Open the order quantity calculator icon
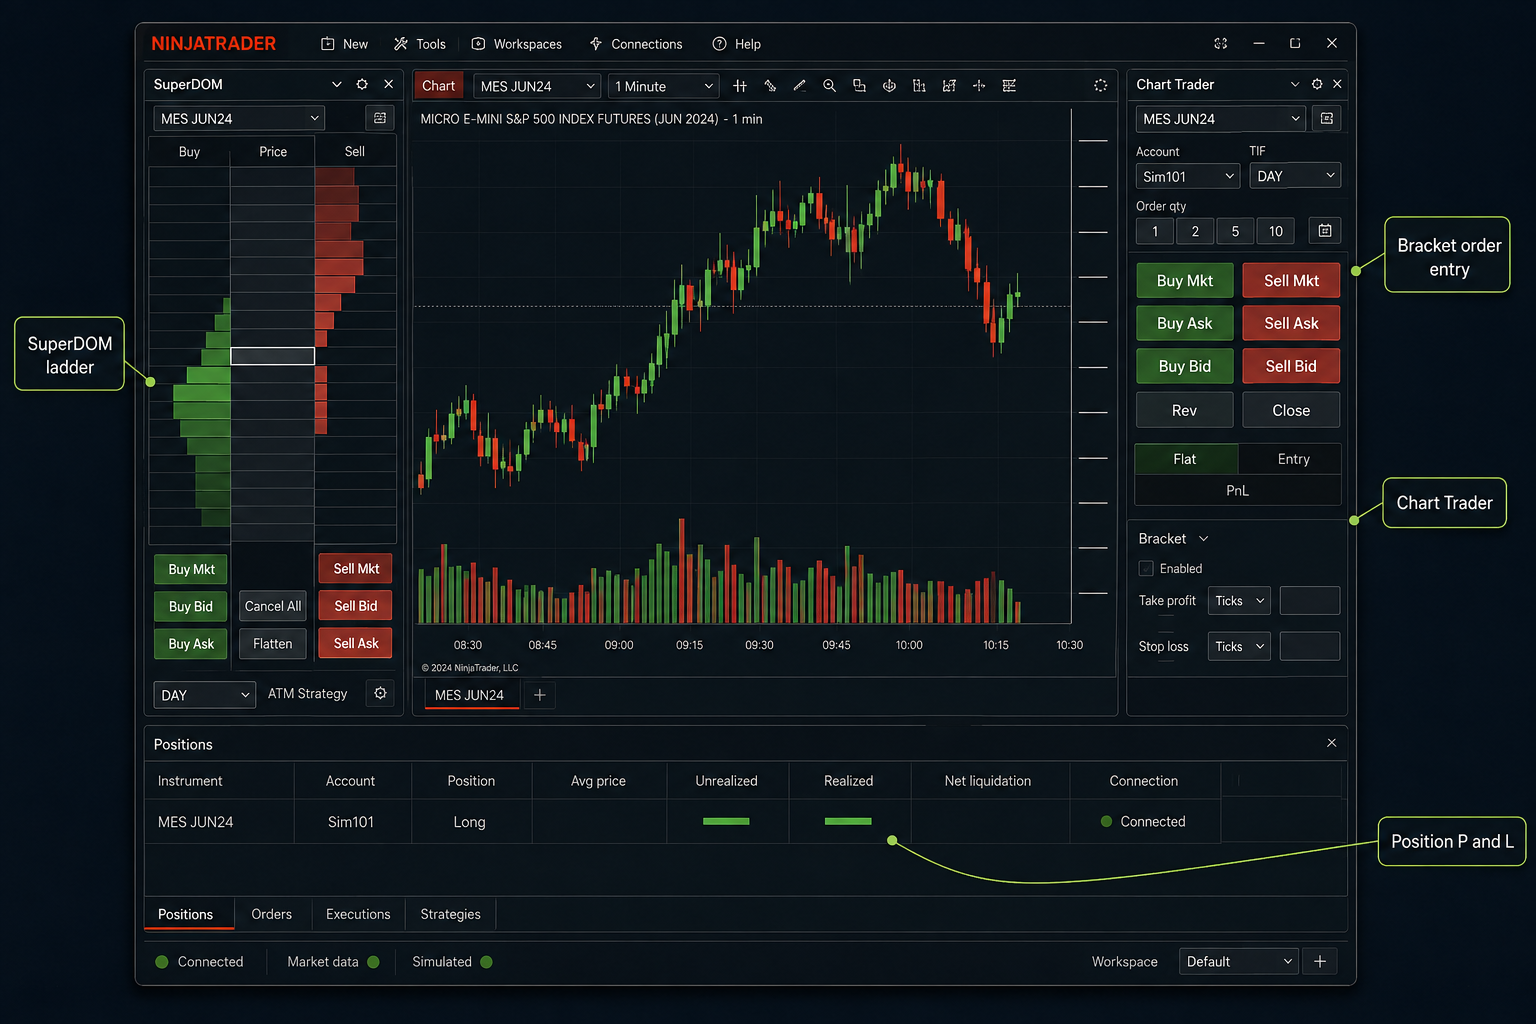The image size is (1536, 1024). click(x=1325, y=231)
